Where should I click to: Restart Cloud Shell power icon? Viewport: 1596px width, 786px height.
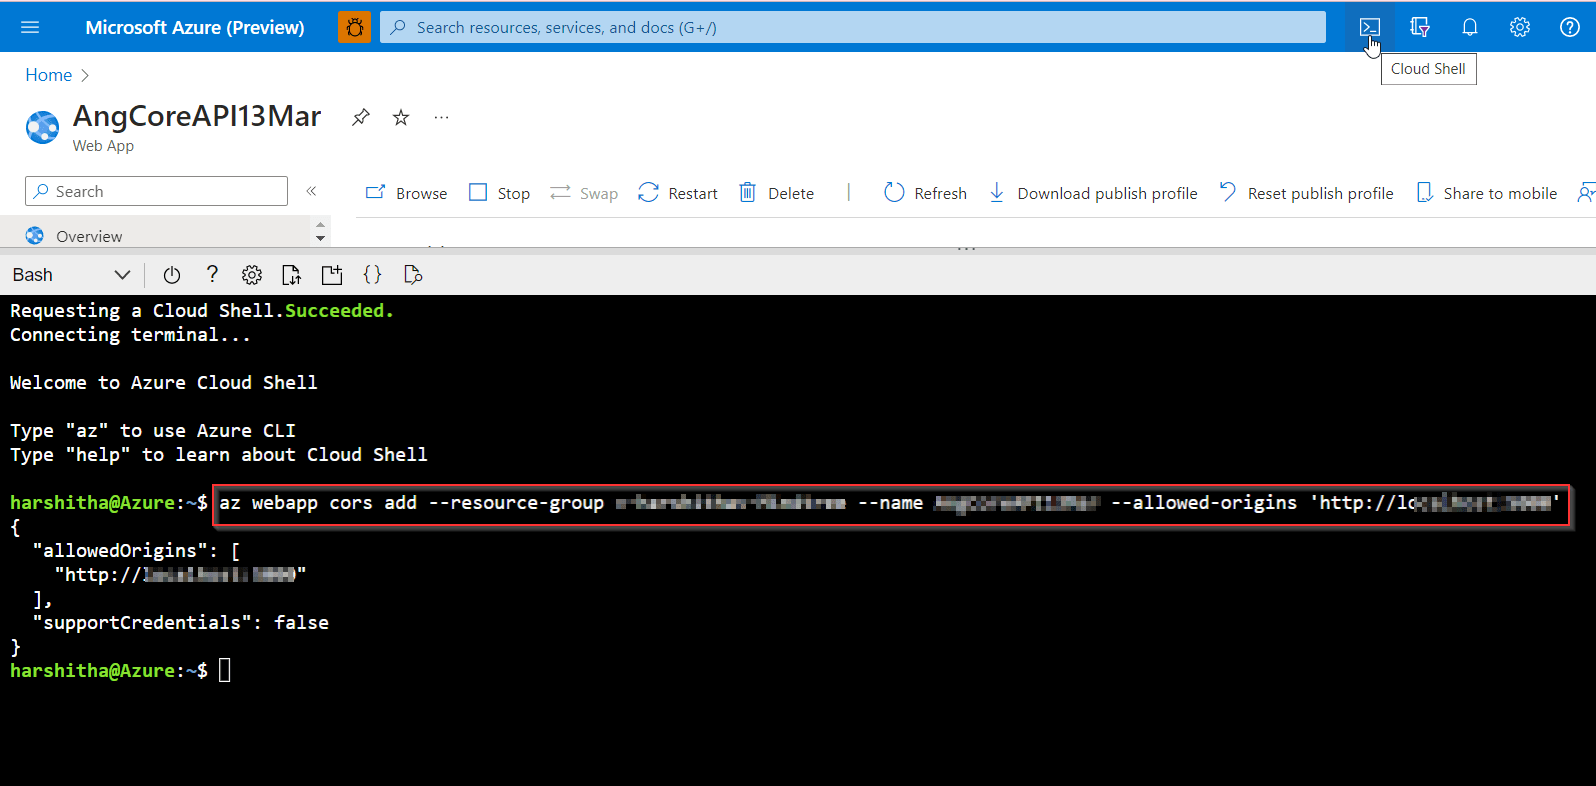click(172, 275)
